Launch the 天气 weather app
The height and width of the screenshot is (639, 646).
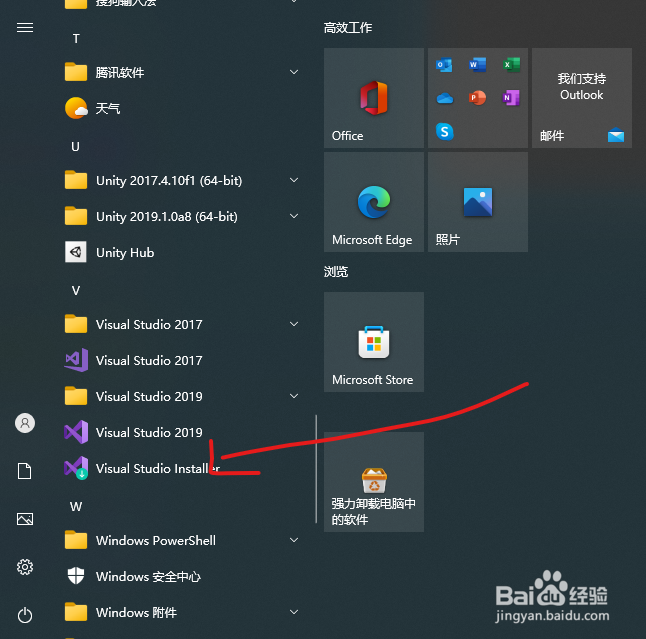[x=181, y=108]
